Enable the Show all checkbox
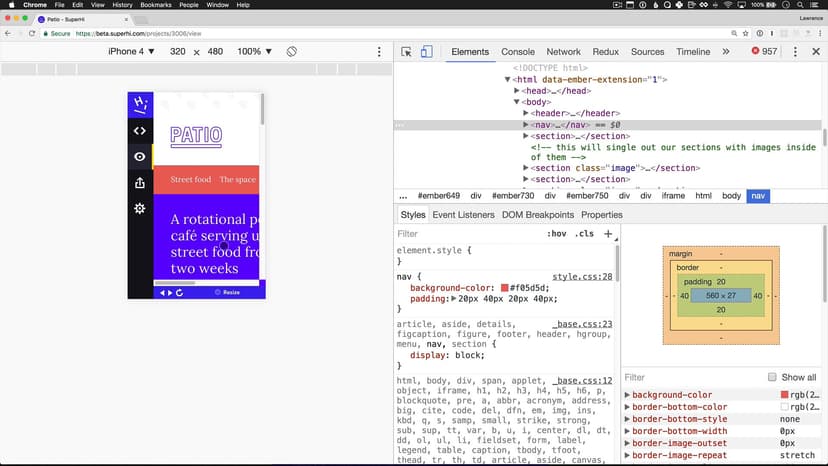 (x=772, y=377)
